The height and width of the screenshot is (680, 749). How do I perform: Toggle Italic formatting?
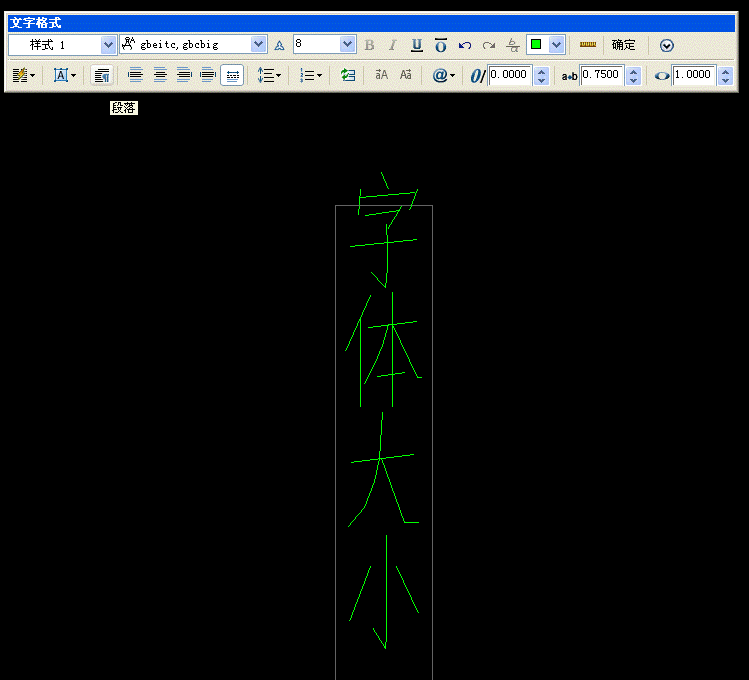[x=393, y=45]
